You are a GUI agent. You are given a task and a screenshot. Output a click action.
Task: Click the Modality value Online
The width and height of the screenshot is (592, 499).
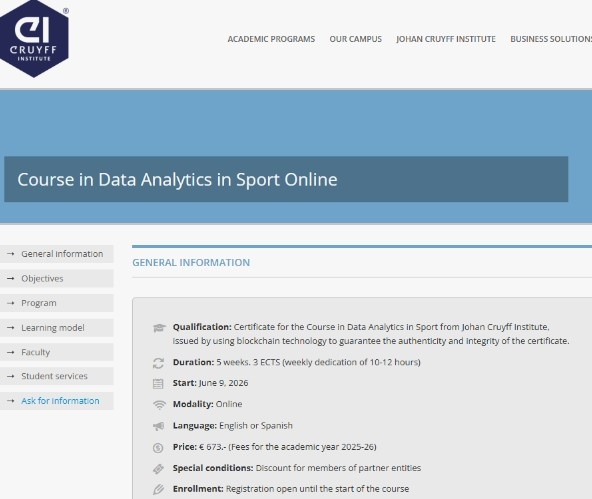(x=229, y=404)
